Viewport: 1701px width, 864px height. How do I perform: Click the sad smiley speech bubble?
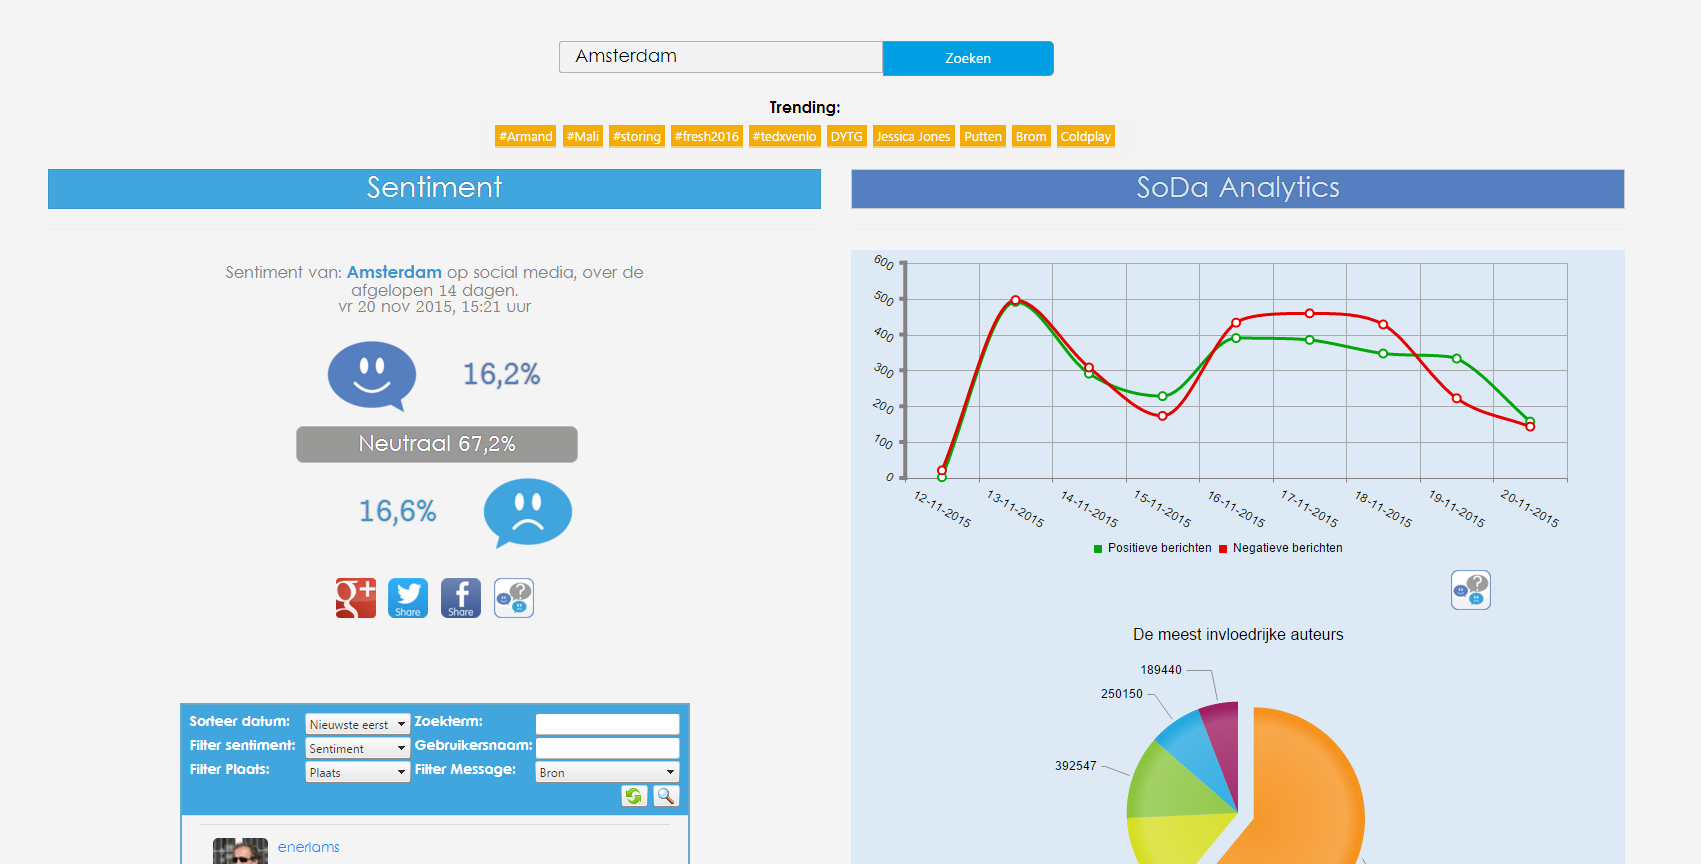click(x=528, y=513)
